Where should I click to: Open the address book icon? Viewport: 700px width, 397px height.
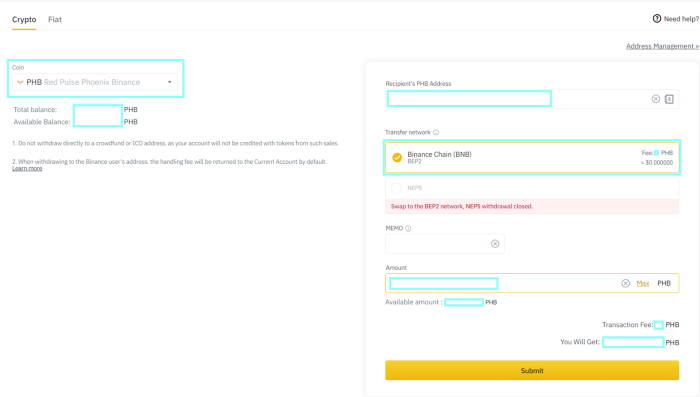[669, 99]
